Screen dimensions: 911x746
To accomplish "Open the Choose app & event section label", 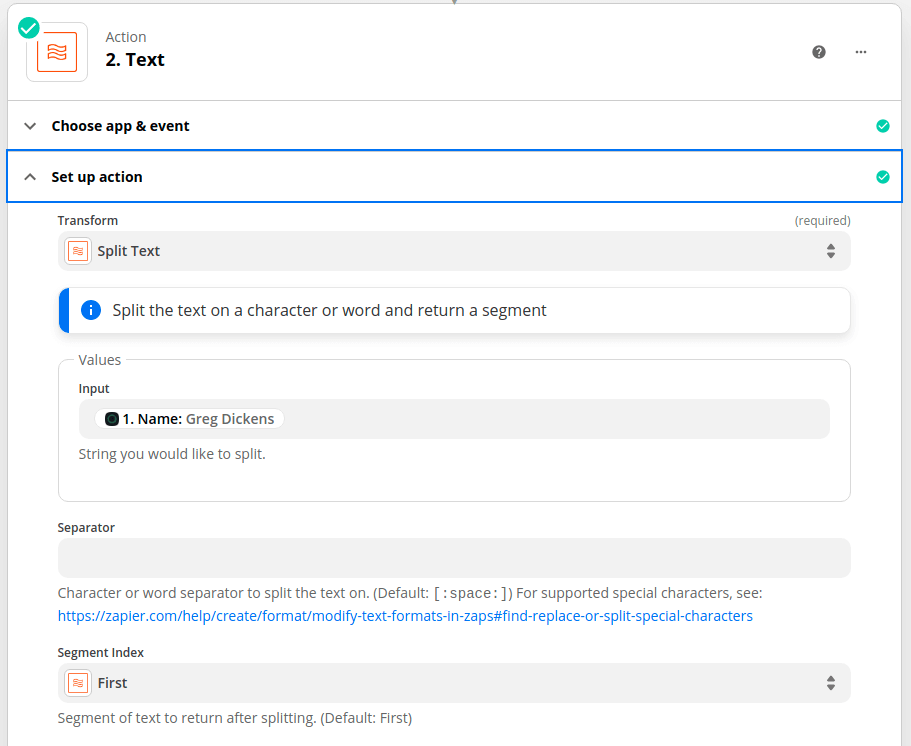I will click(x=120, y=126).
